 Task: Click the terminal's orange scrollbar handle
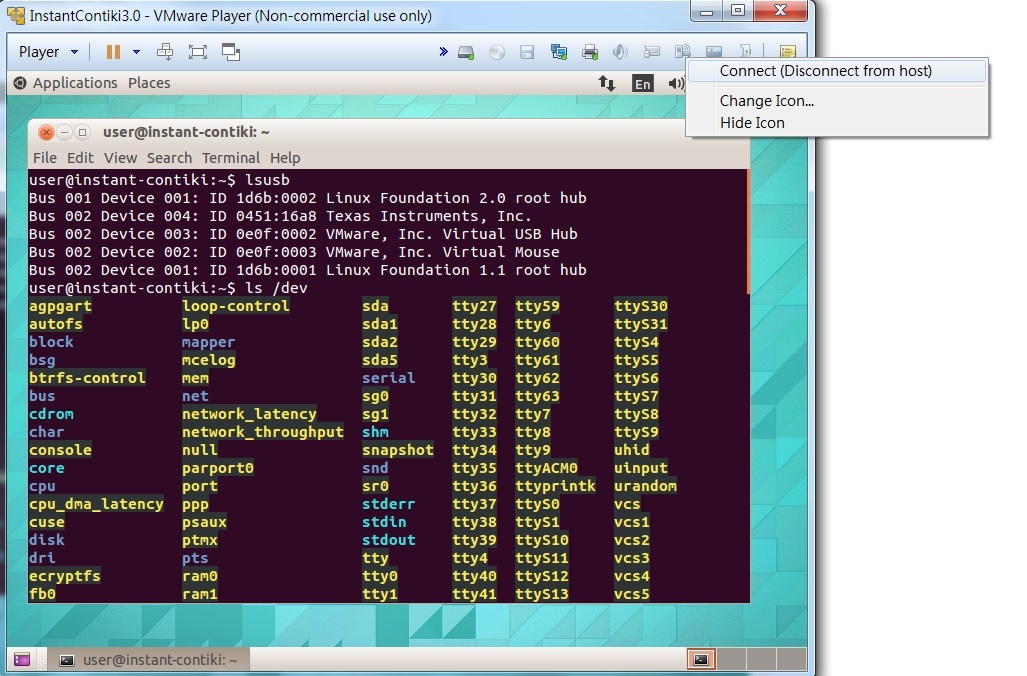click(748, 231)
